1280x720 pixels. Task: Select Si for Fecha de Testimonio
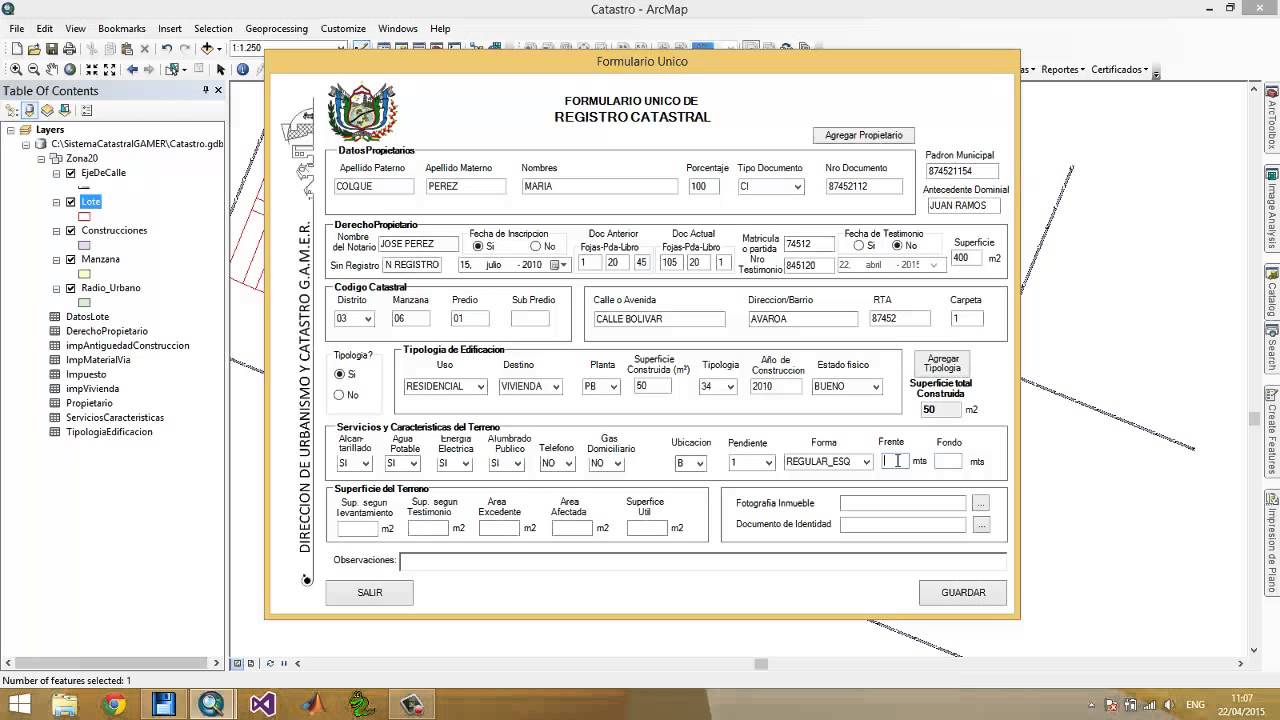(x=858, y=246)
